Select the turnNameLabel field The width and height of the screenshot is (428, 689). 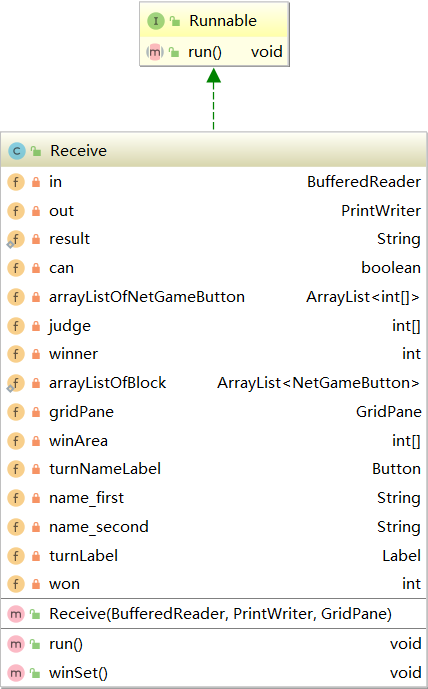click(x=214, y=469)
